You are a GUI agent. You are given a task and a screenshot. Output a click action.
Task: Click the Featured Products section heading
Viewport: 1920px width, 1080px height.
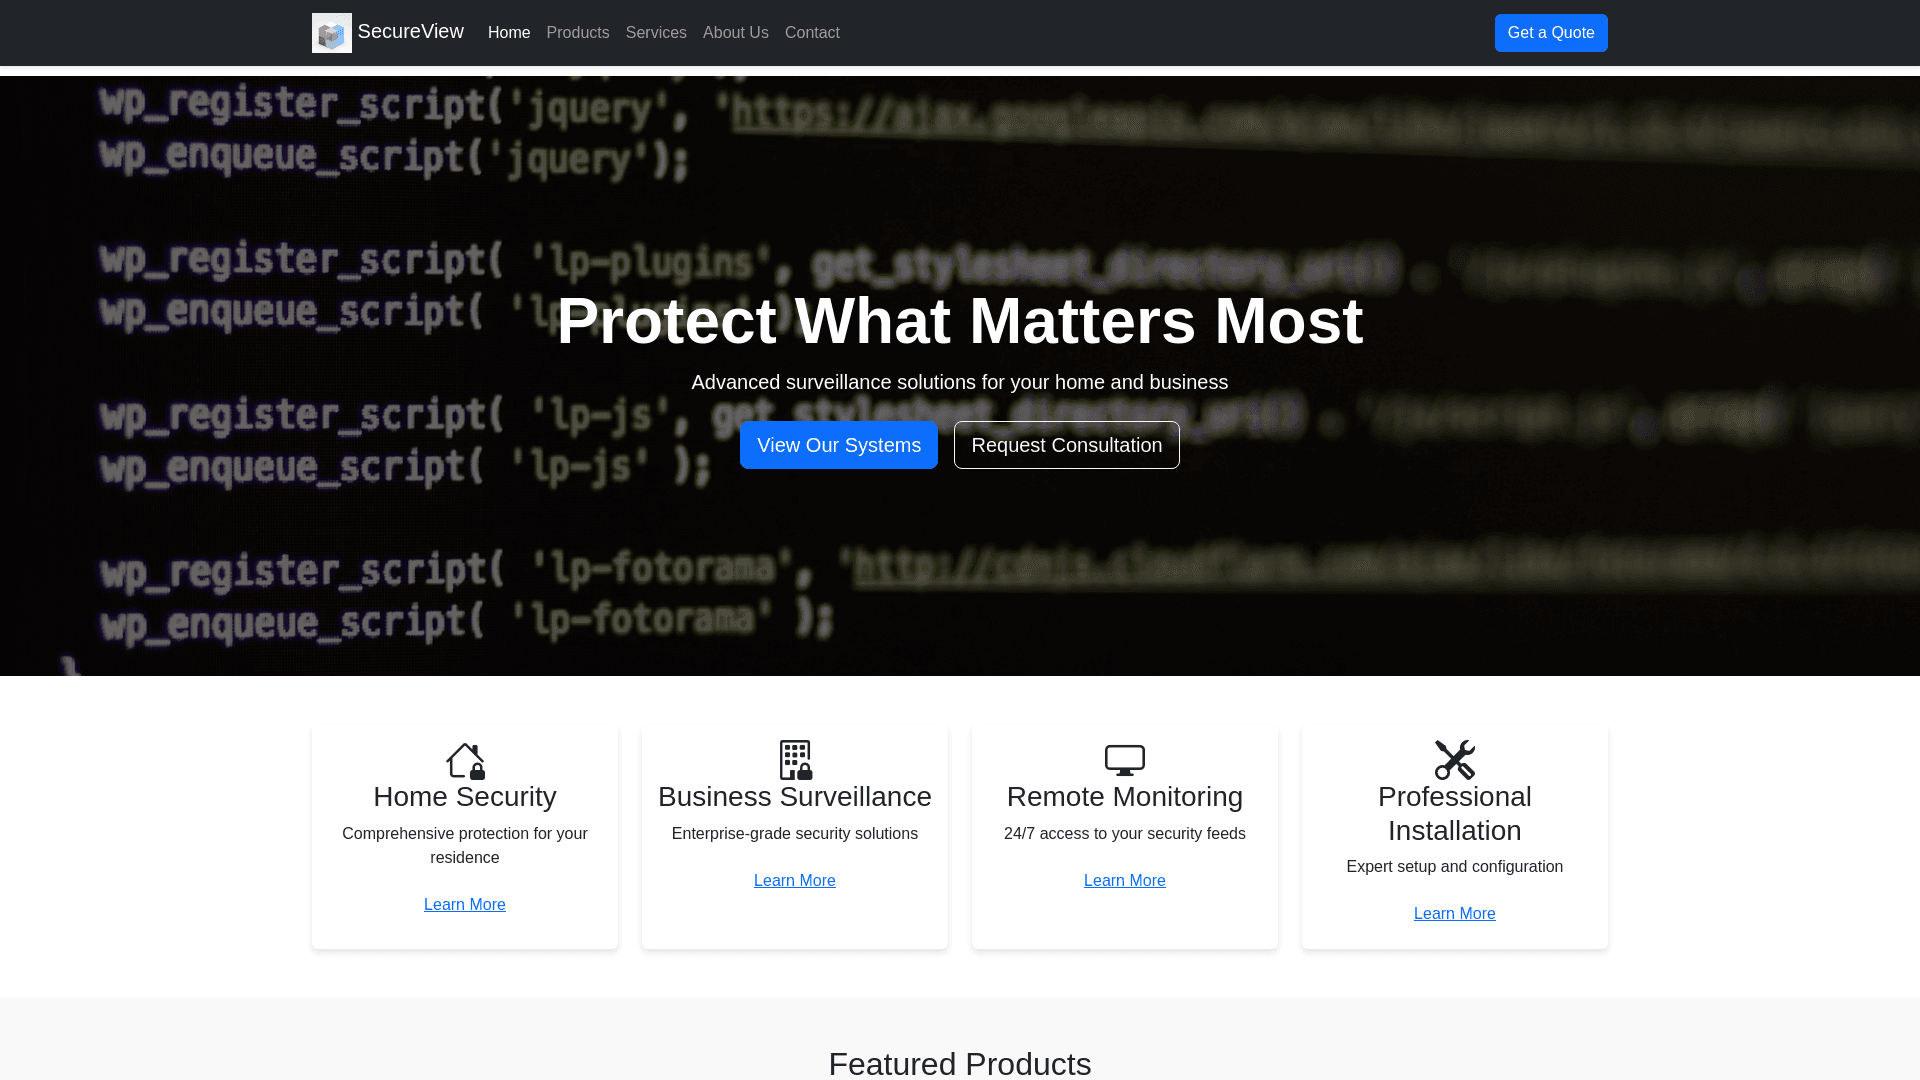pyautogui.click(x=959, y=1063)
